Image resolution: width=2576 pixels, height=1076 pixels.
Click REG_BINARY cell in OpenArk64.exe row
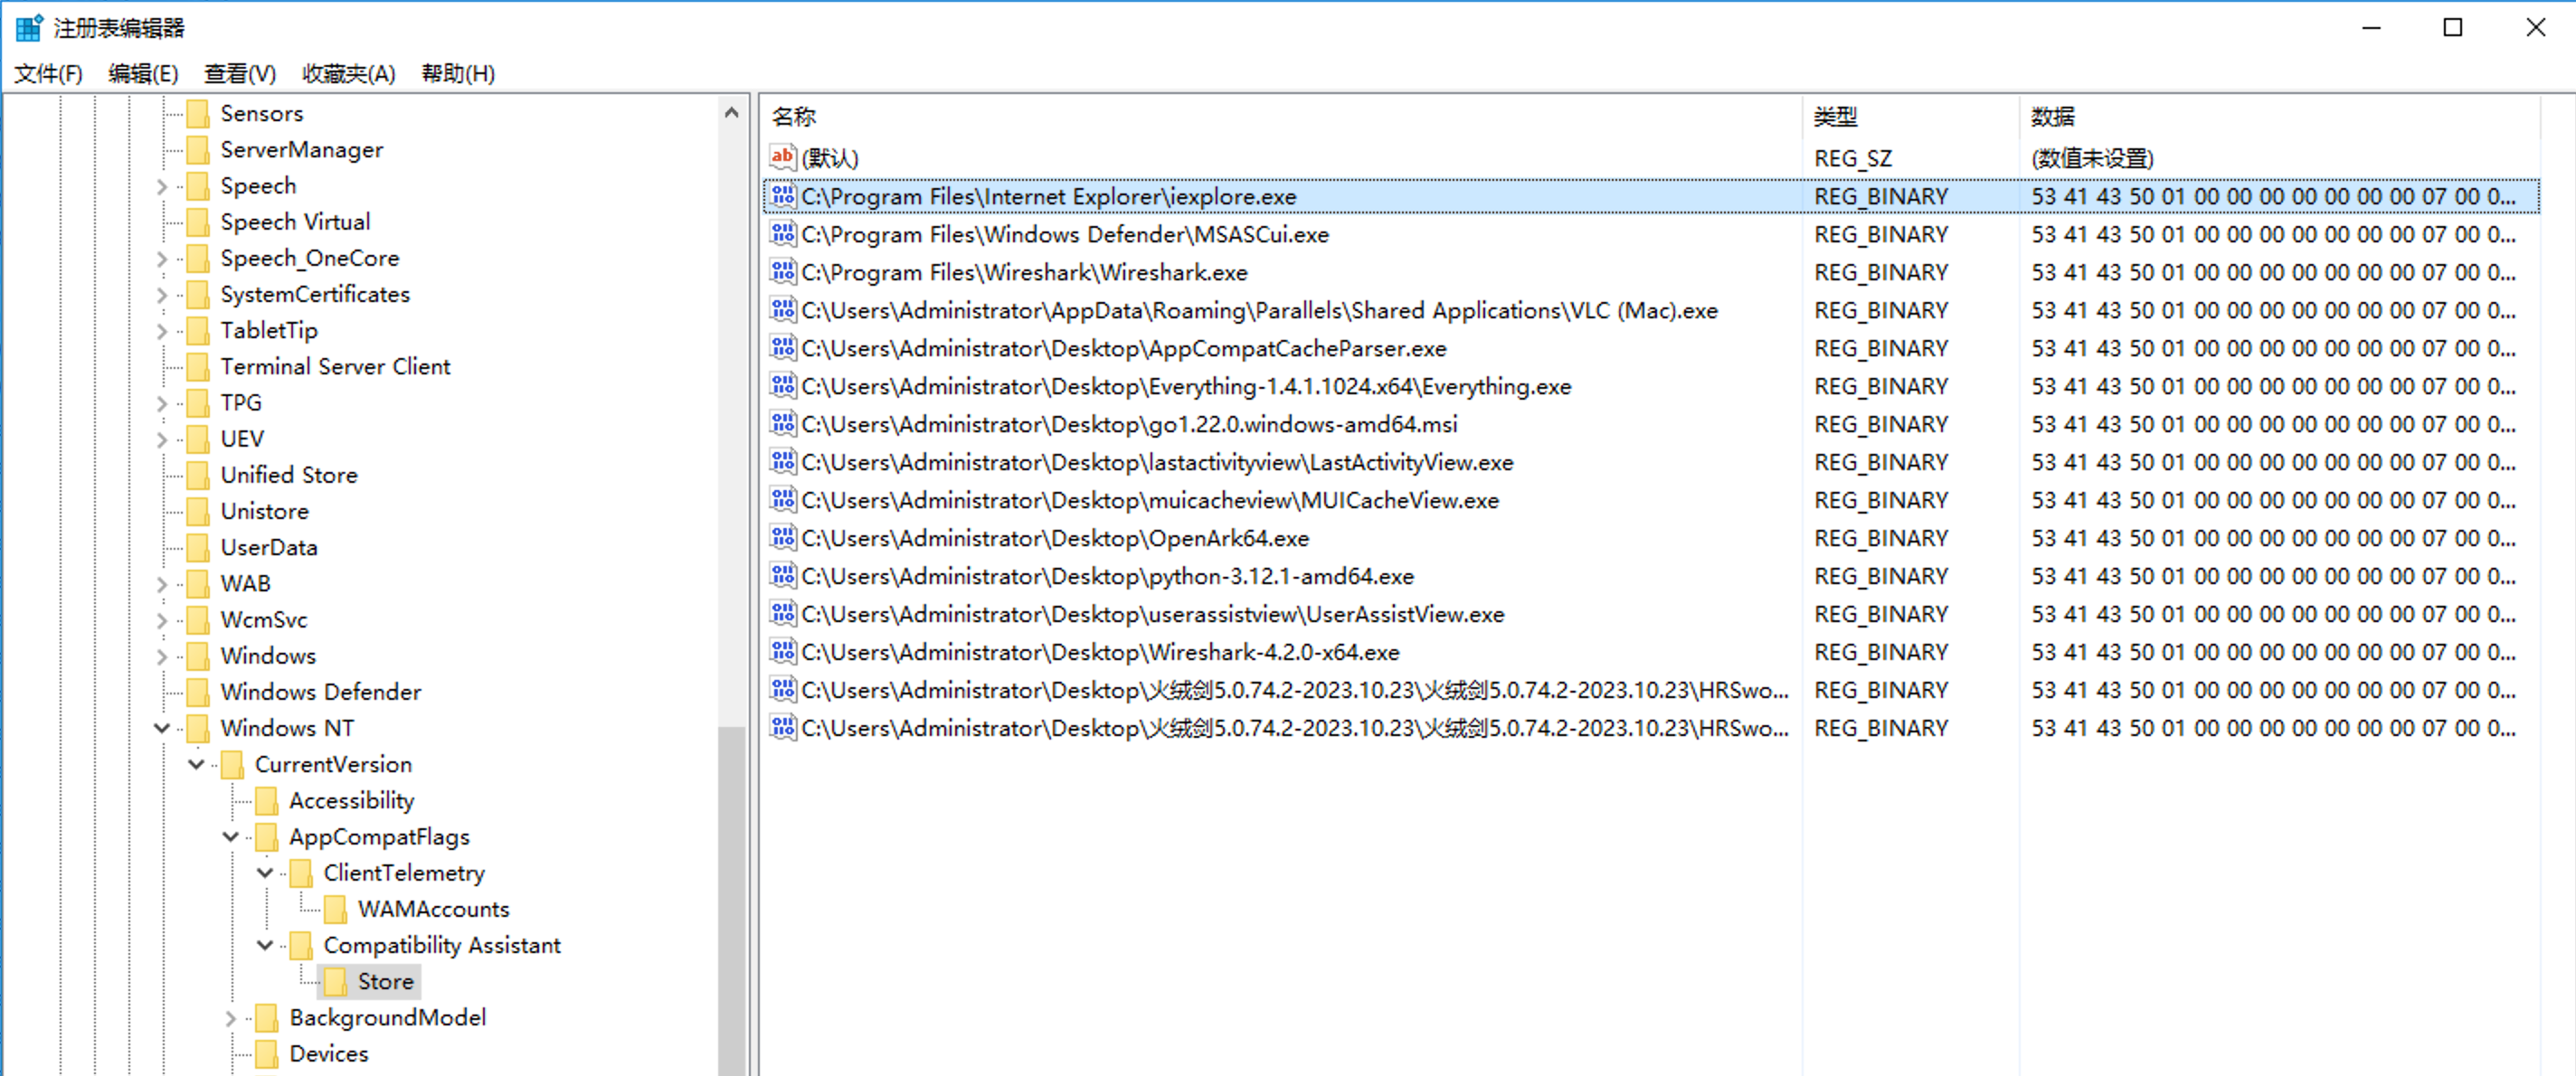[1881, 538]
